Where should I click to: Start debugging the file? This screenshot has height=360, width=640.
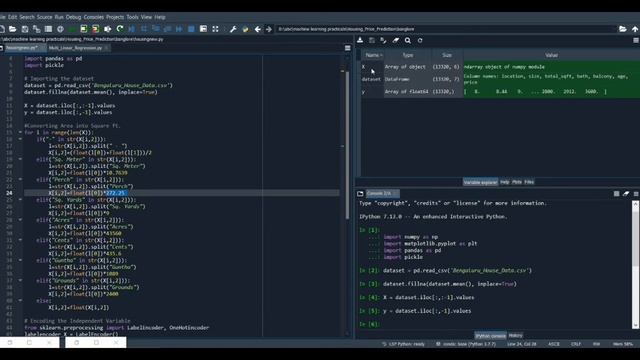pyautogui.click(x=132, y=29)
